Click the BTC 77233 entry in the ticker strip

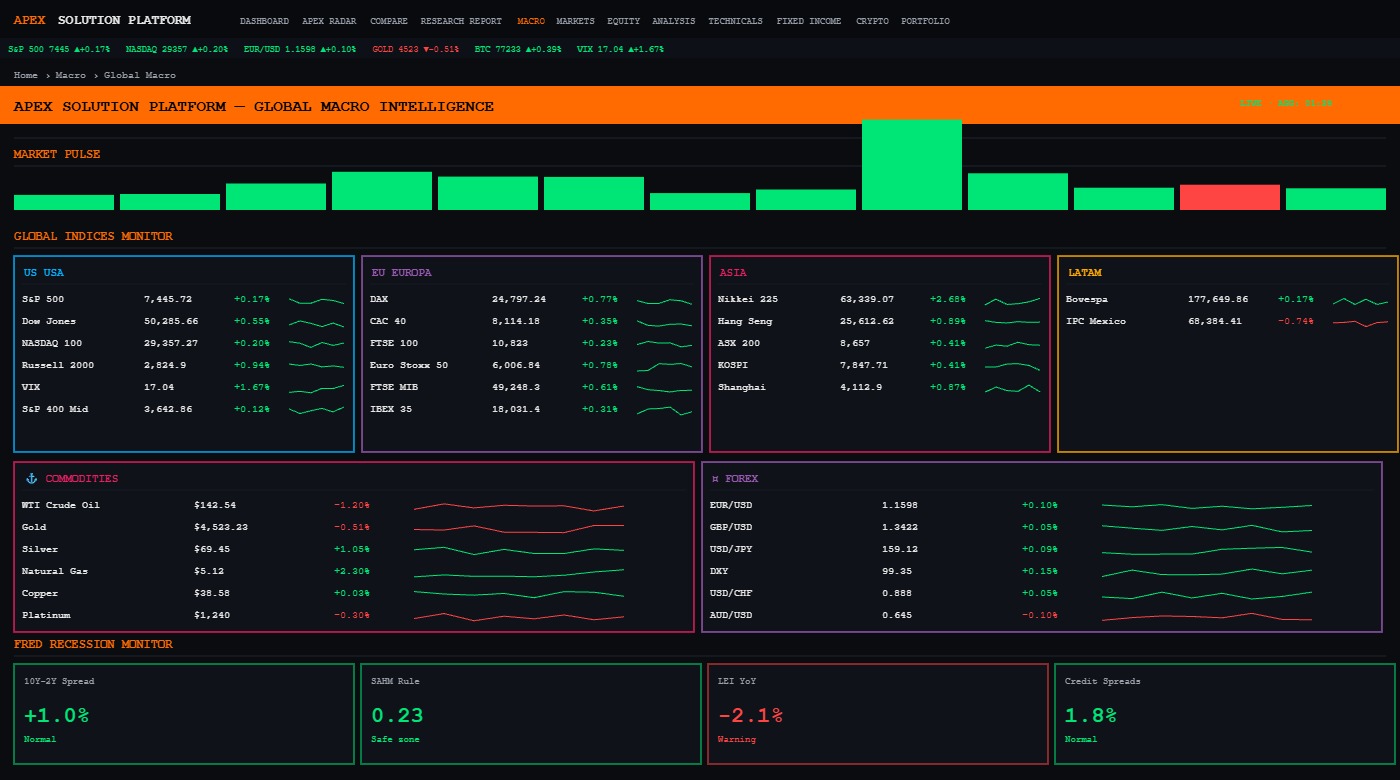518,49
